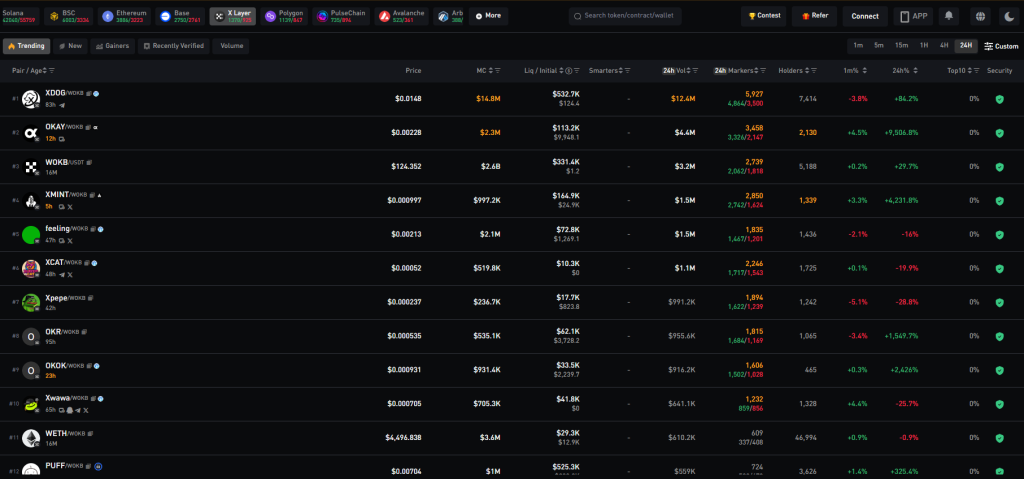Open Xwawa X (Twitter) icon
Image resolution: width=1024 pixels, height=479 pixels.
tap(86, 410)
